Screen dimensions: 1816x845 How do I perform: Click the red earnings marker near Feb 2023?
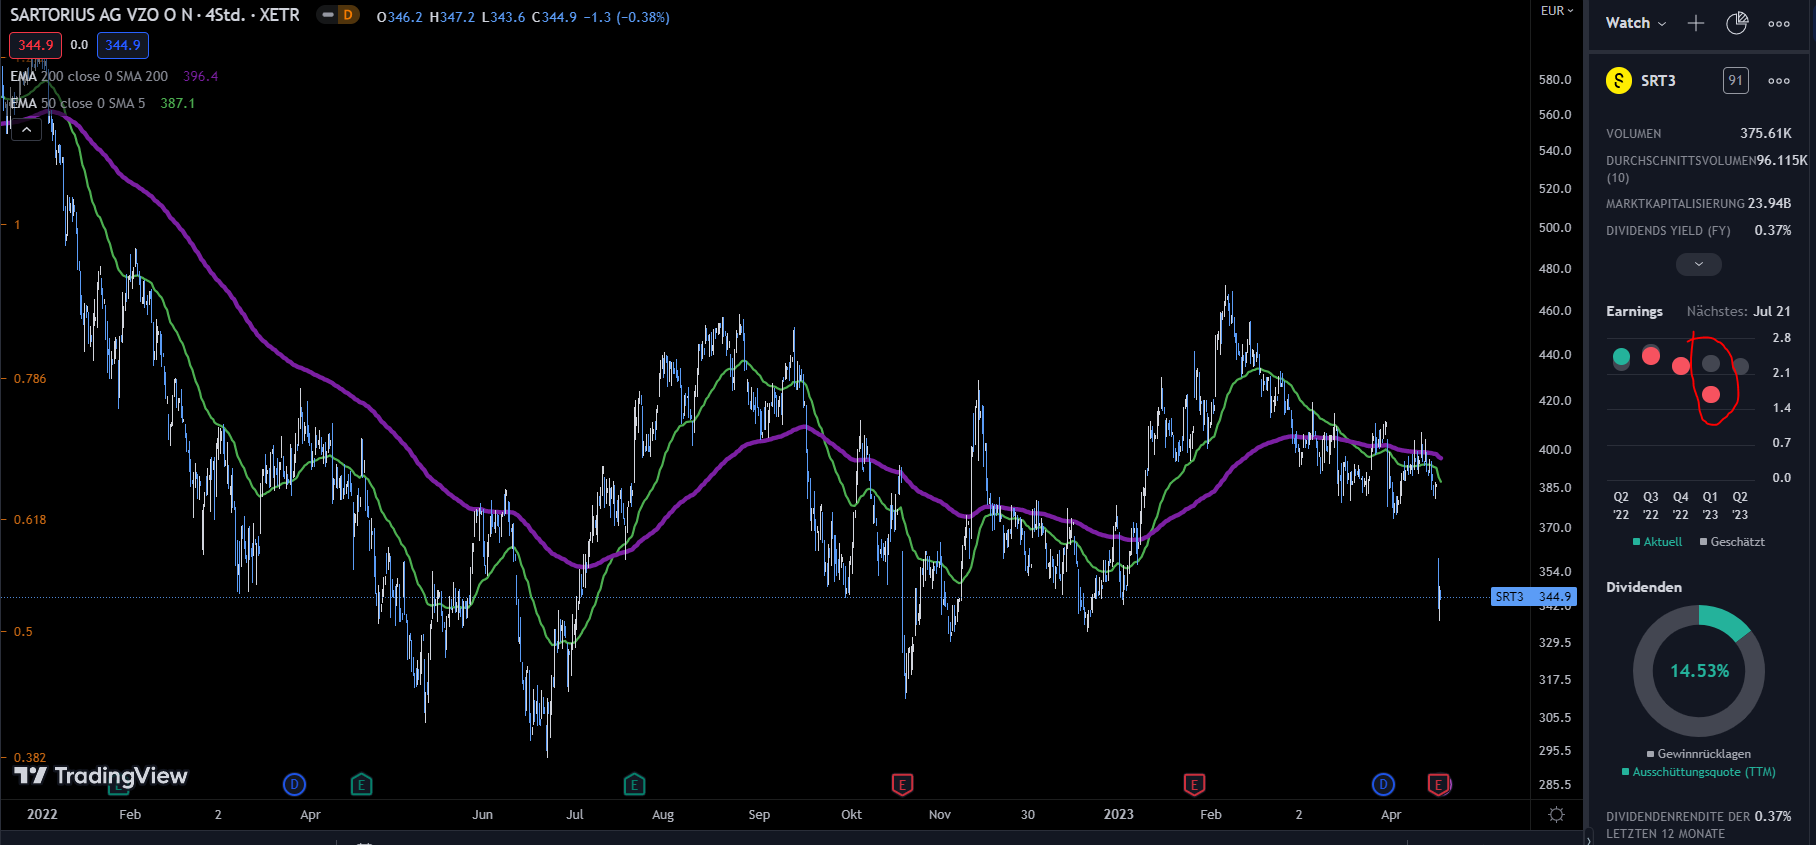click(x=1194, y=785)
